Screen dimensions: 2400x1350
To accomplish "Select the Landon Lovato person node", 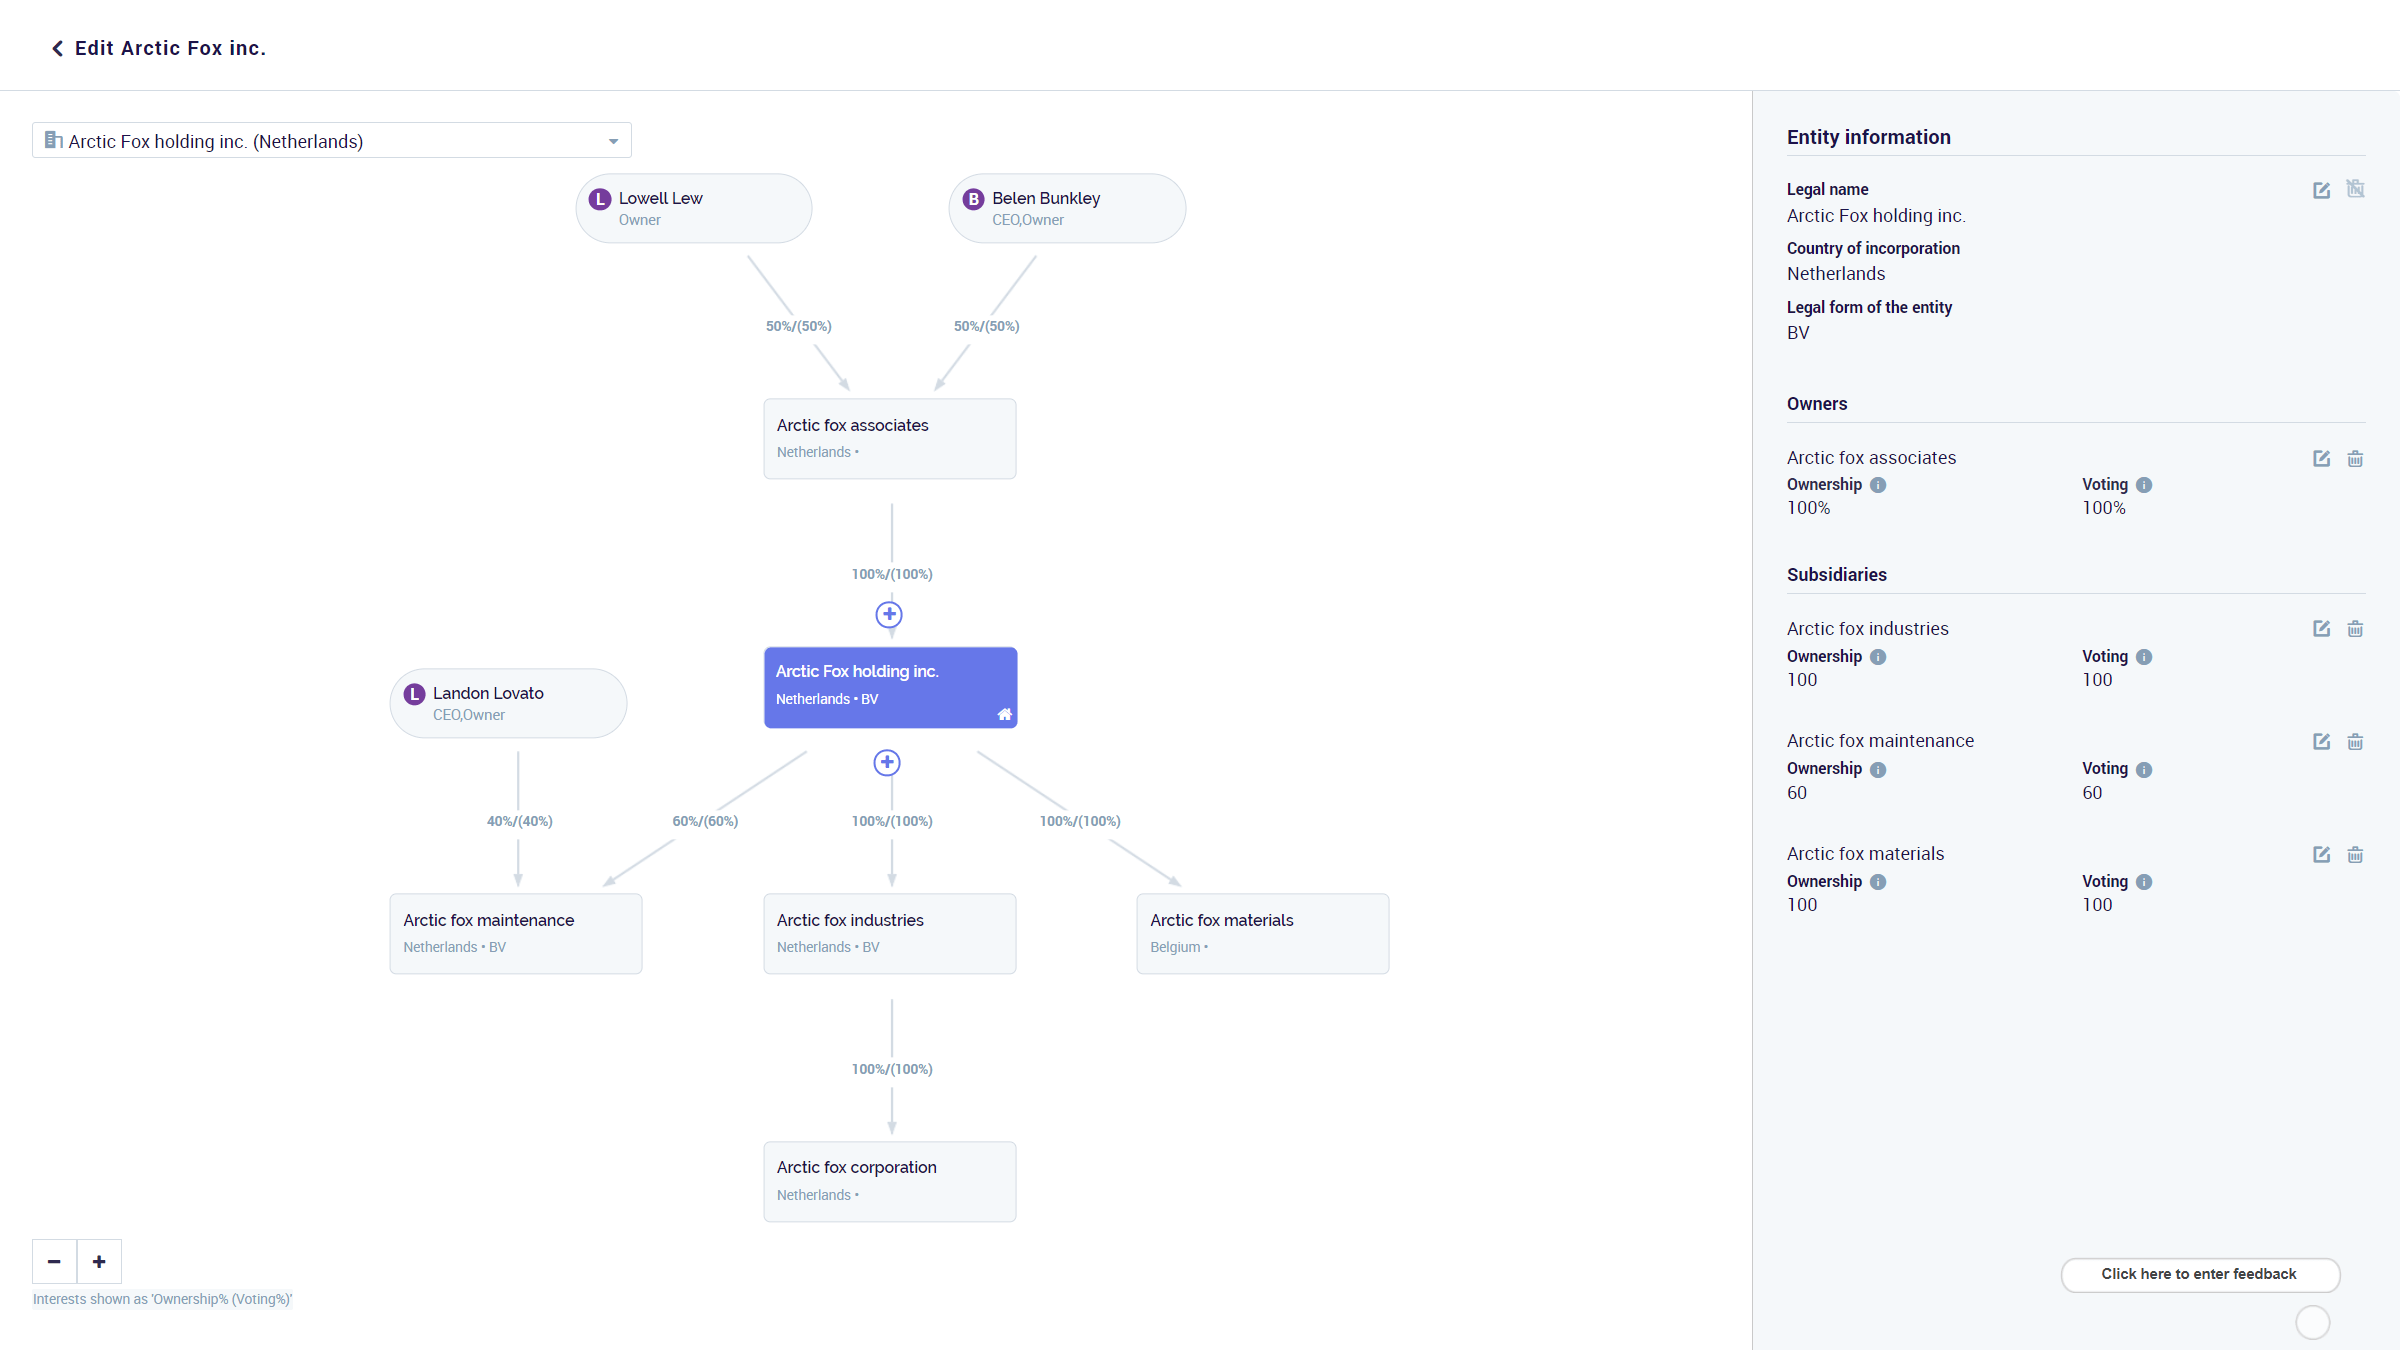I will pyautogui.click(x=507, y=702).
